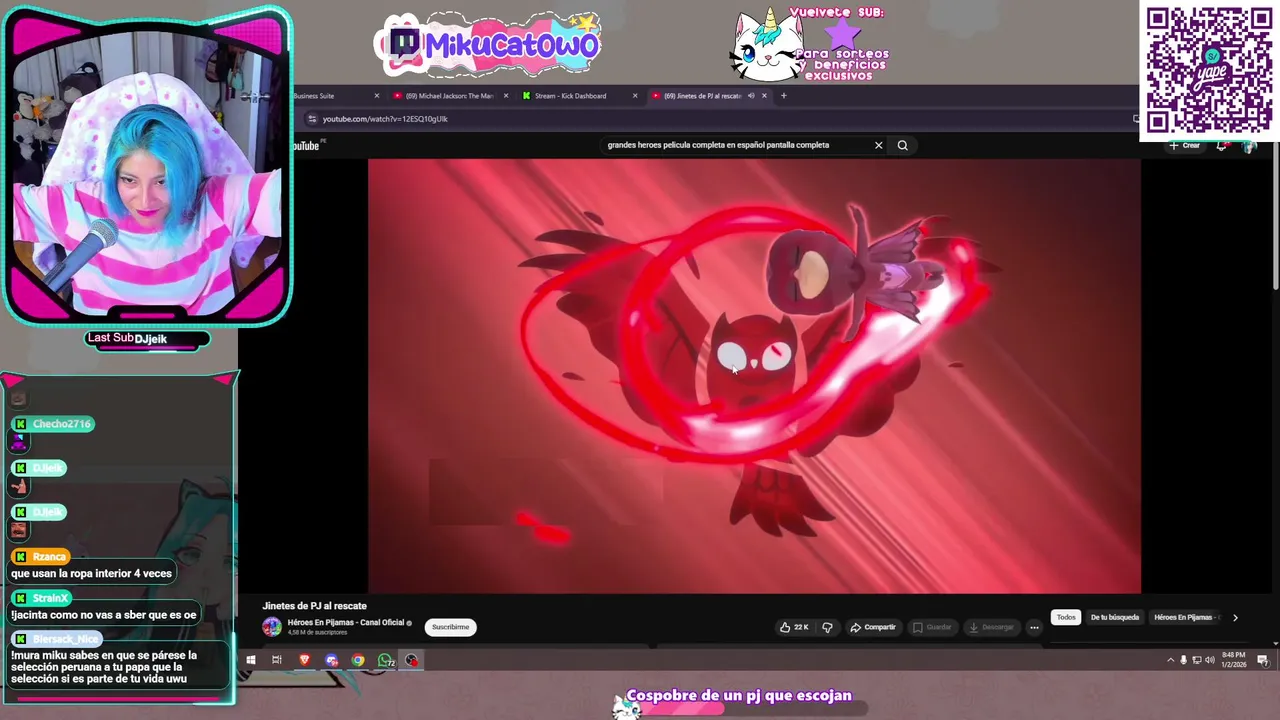This screenshot has width=1280, height=720.
Task: Go to YouTube home logo
Action: pyautogui.click(x=305, y=146)
